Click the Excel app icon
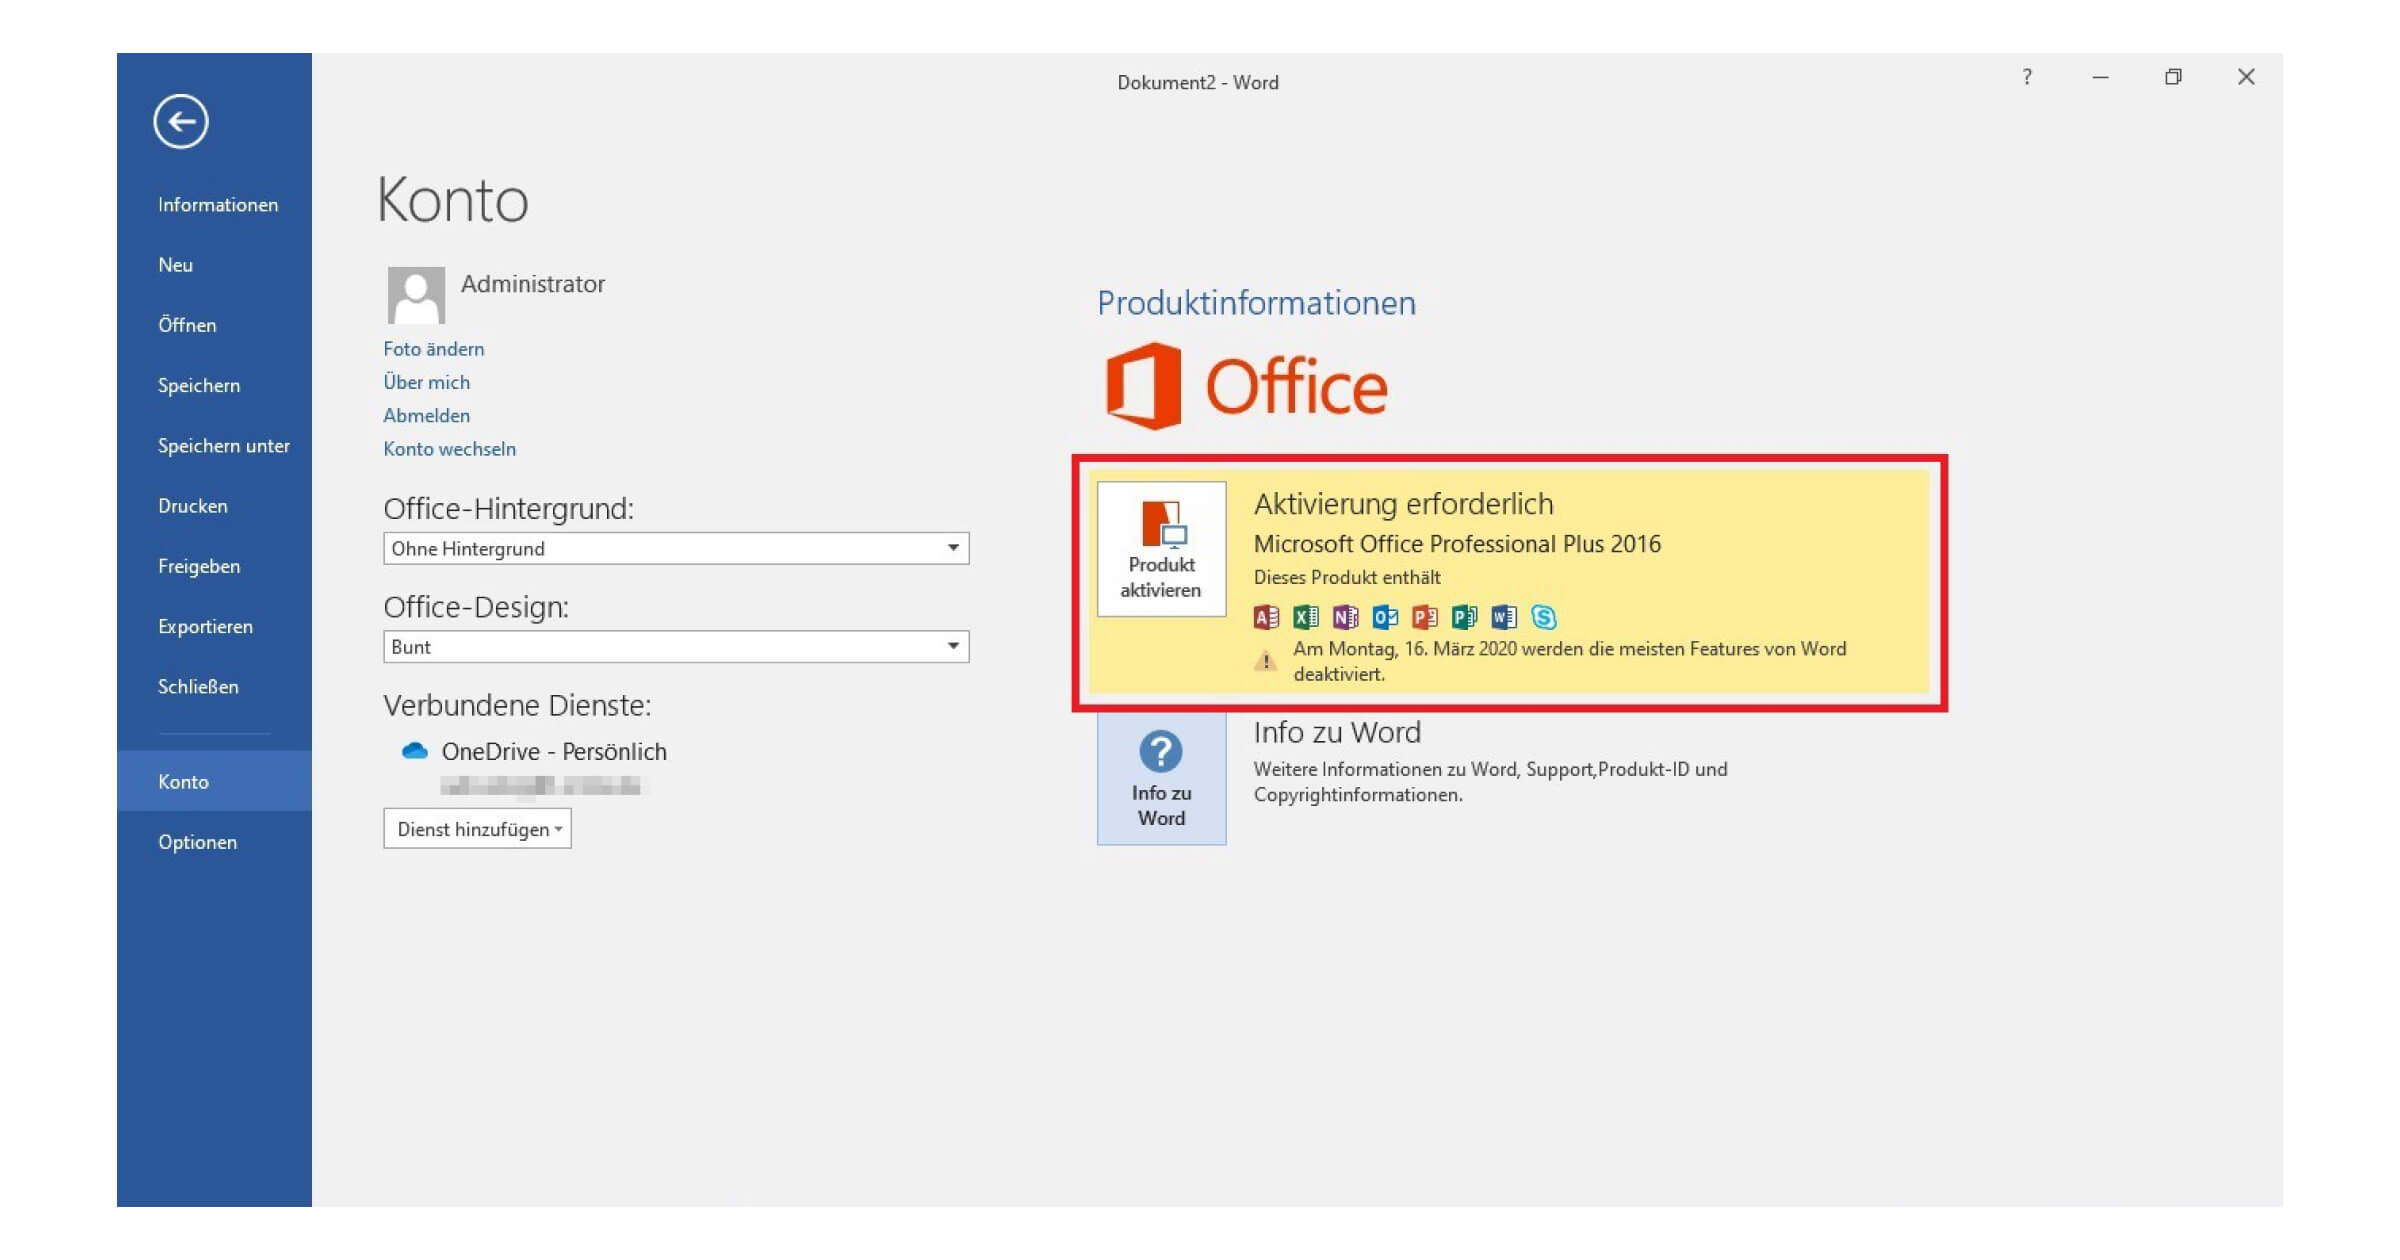 (1306, 617)
